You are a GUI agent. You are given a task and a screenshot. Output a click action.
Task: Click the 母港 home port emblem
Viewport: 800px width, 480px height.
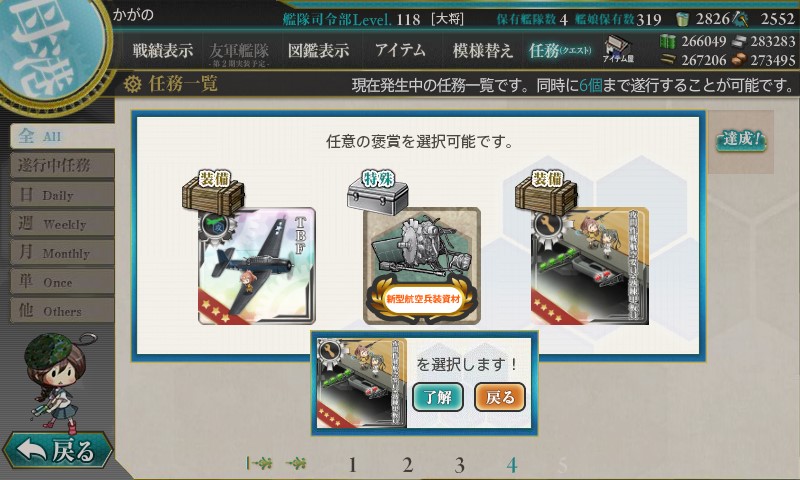click(x=50, y=48)
